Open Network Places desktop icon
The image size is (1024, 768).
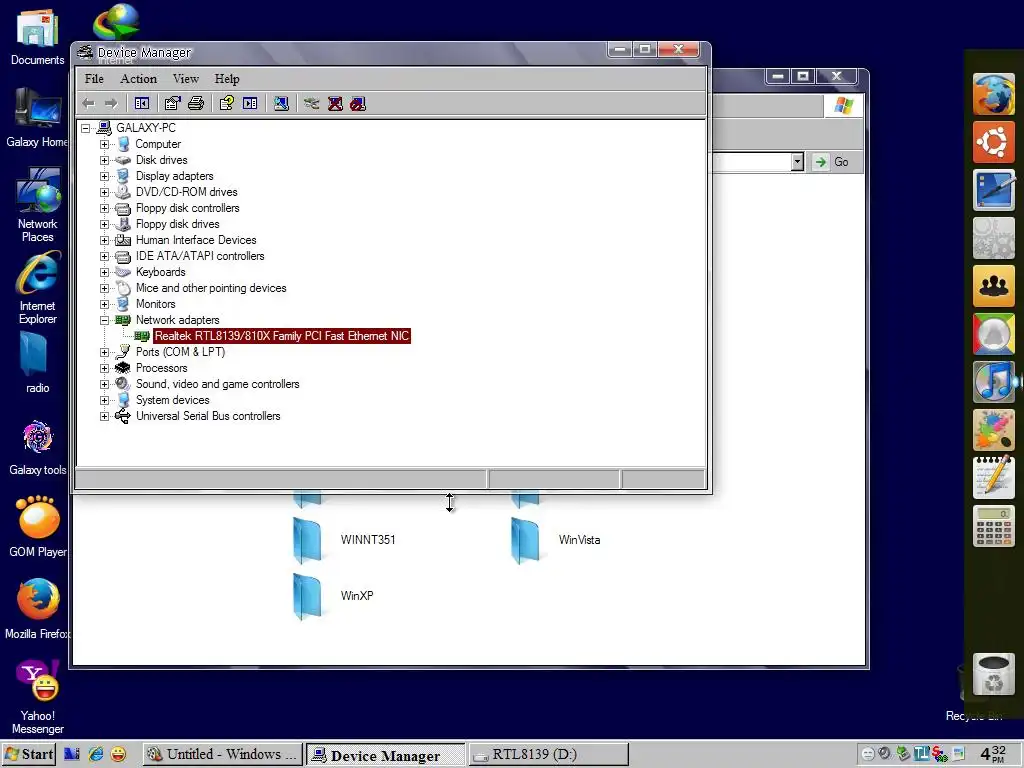coord(37,205)
